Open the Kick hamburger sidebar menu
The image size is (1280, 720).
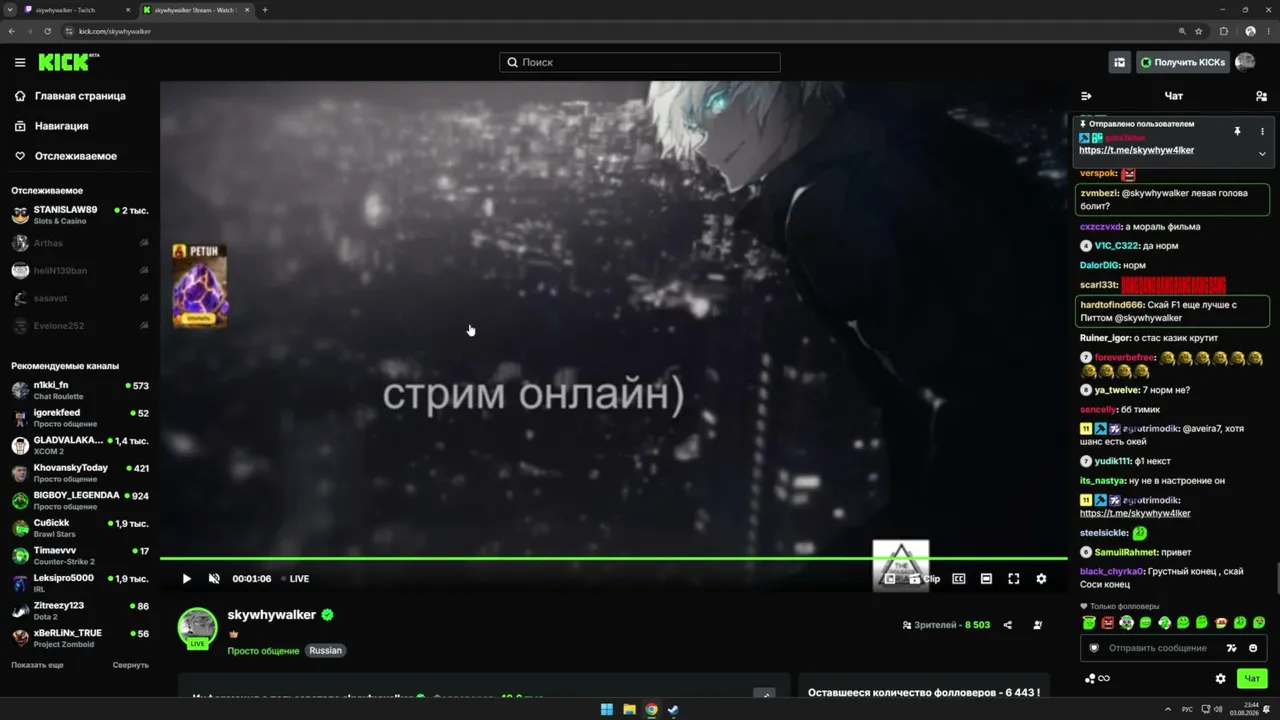coord(20,62)
